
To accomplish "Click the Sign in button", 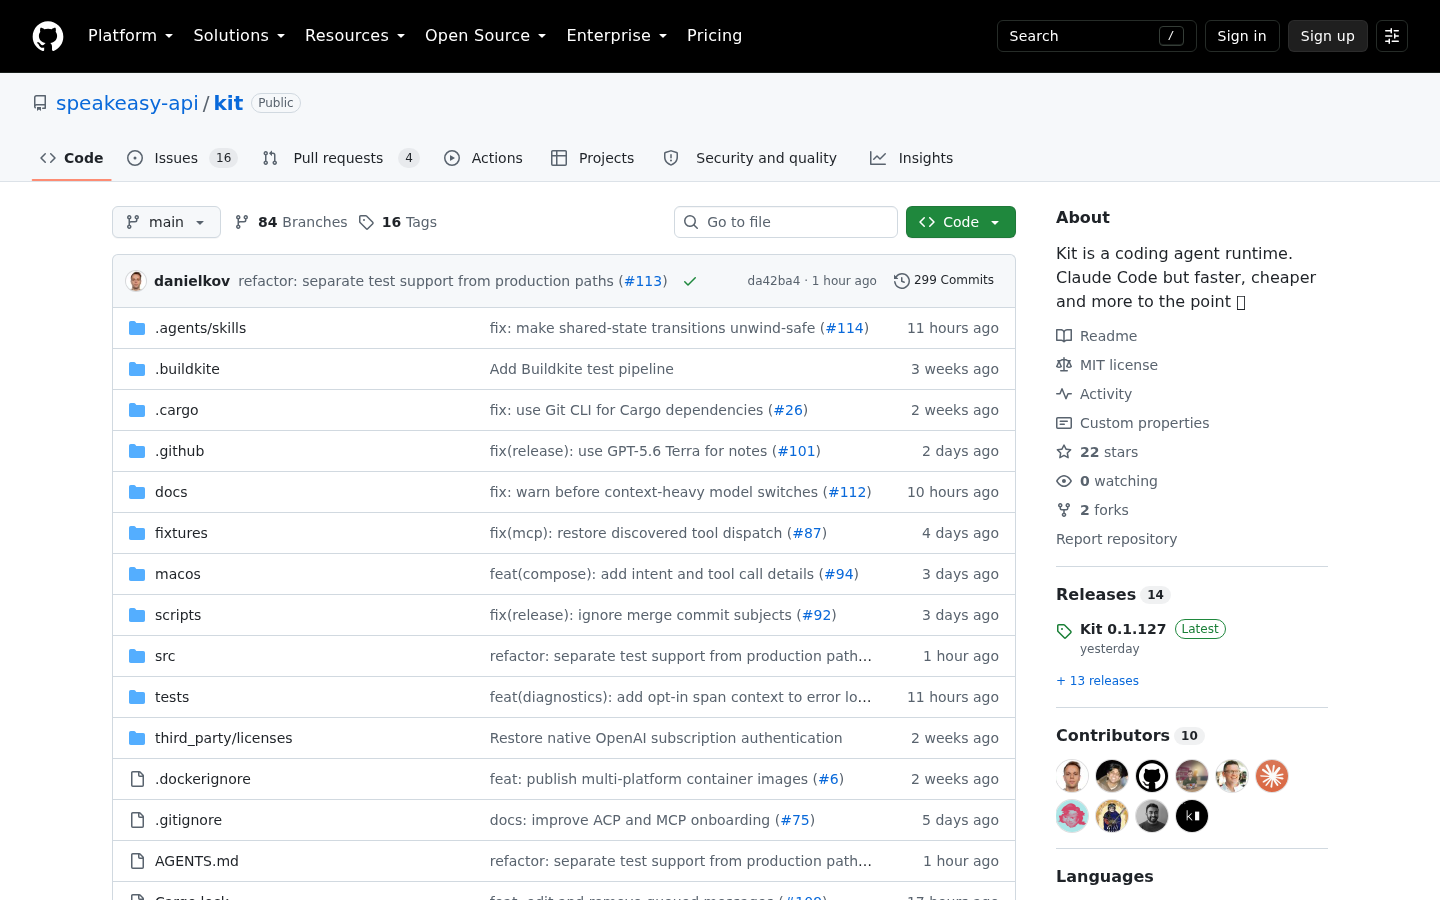I will click(1242, 36).
